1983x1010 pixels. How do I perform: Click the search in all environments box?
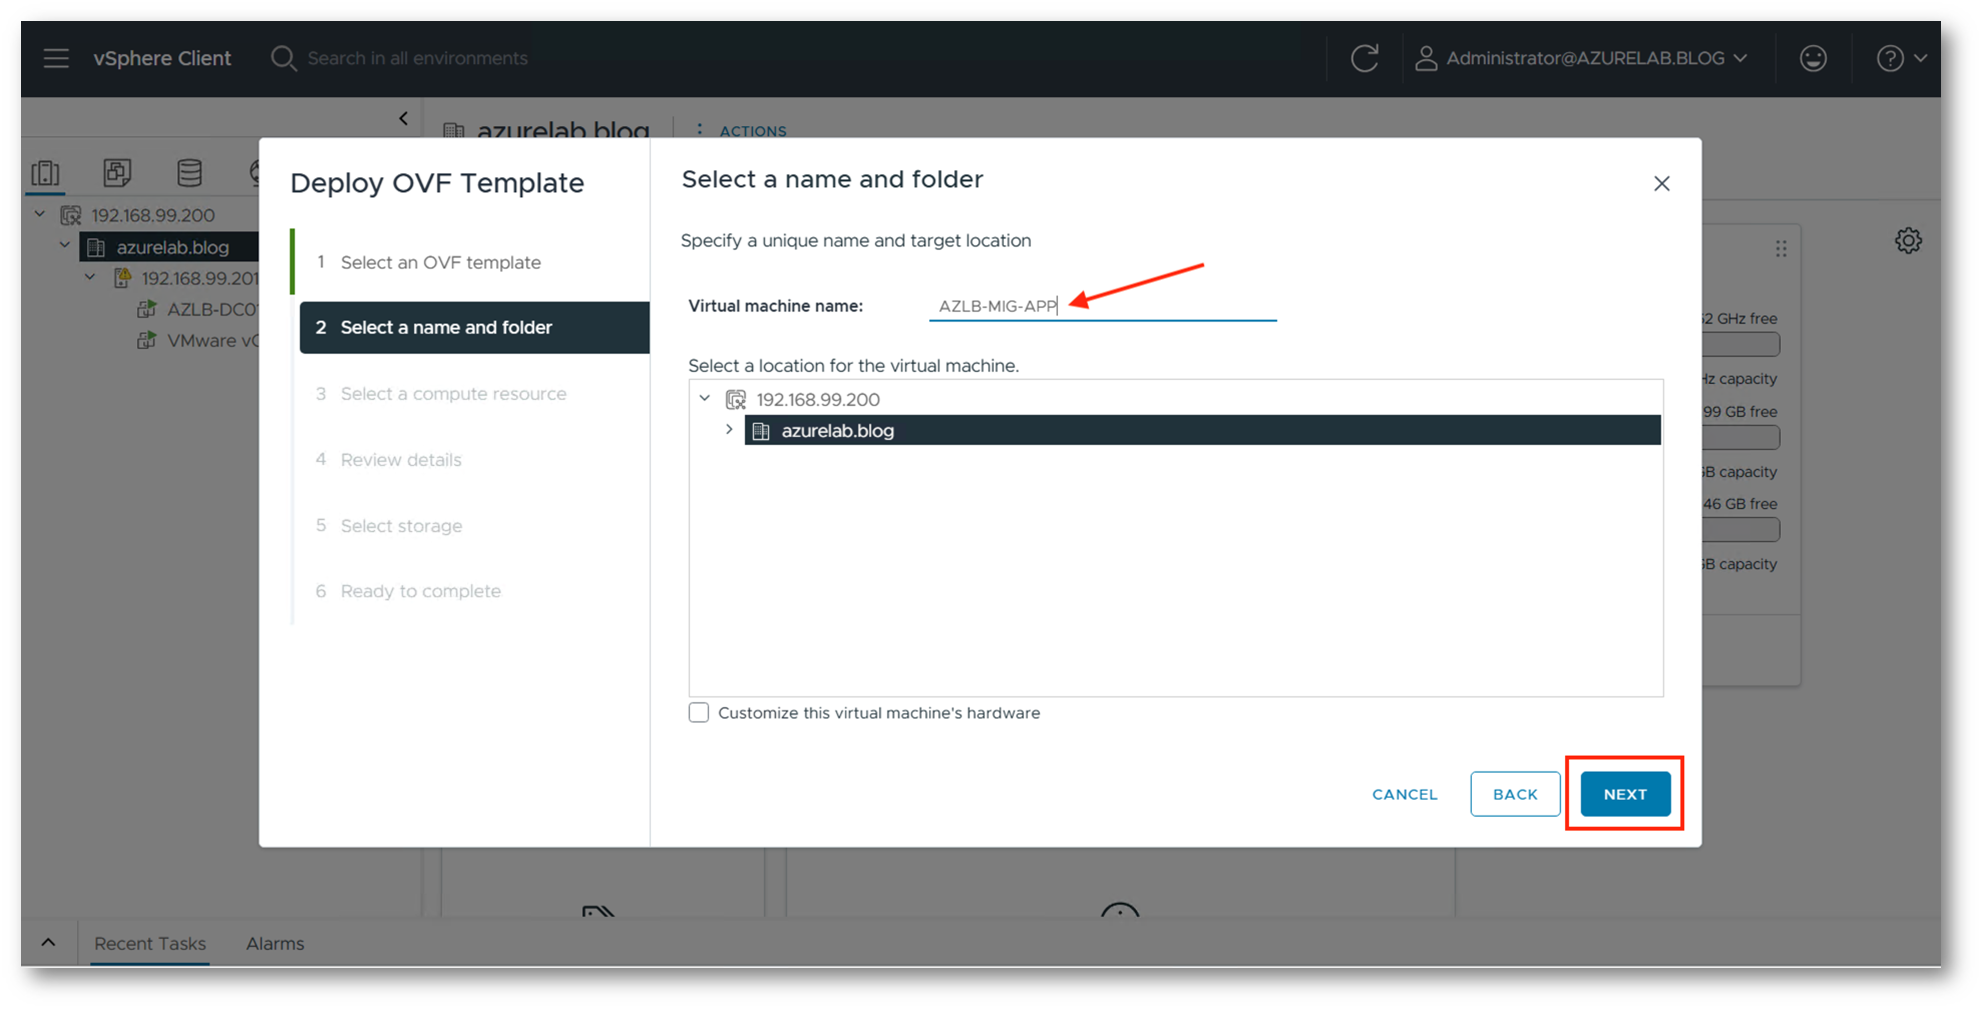(418, 58)
